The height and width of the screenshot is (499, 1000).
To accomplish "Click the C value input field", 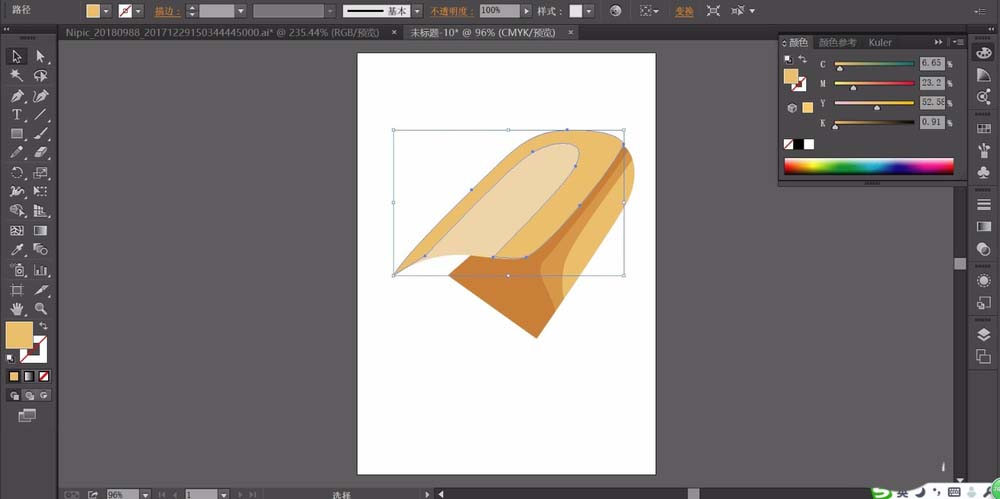I will 932,64.
